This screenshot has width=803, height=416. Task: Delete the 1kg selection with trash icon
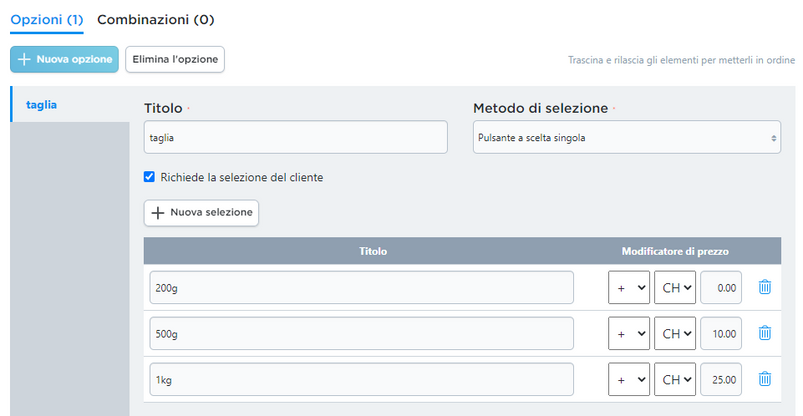pyautogui.click(x=765, y=379)
